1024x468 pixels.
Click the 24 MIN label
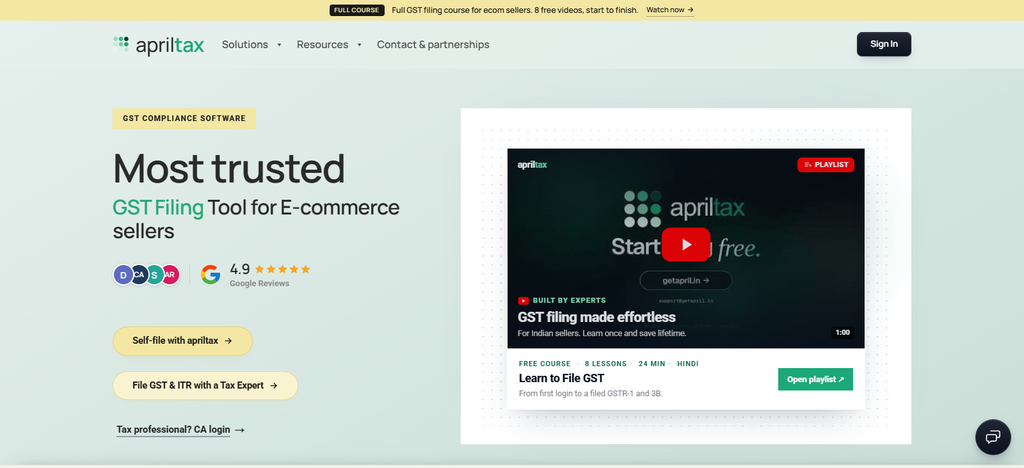[x=652, y=364]
